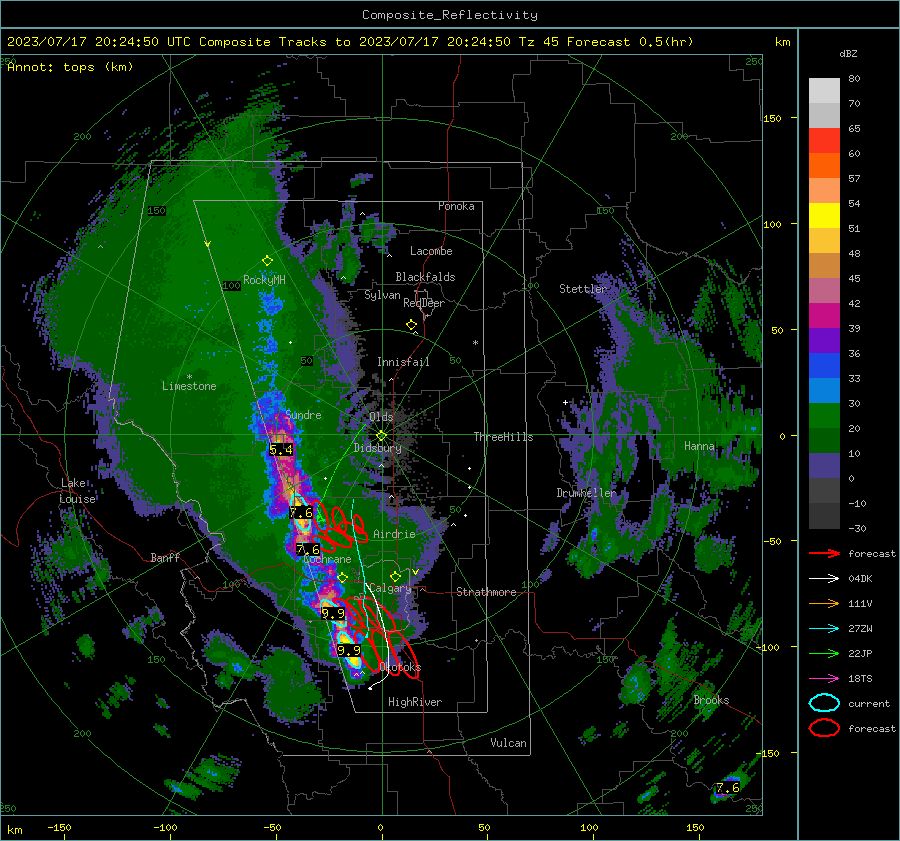Click the 18TS legend text
This screenshot has height=841, width=900.
[x=860, y=679]
